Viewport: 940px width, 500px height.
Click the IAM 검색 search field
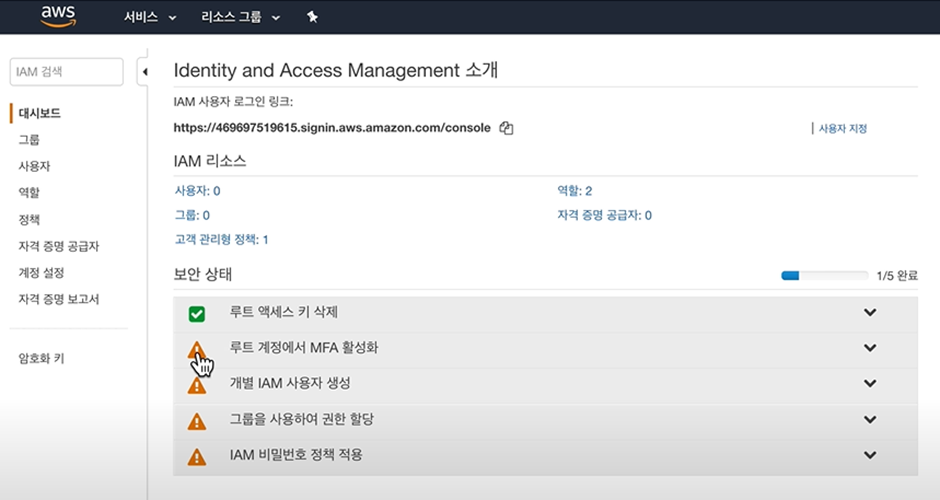tap(67, 72)
